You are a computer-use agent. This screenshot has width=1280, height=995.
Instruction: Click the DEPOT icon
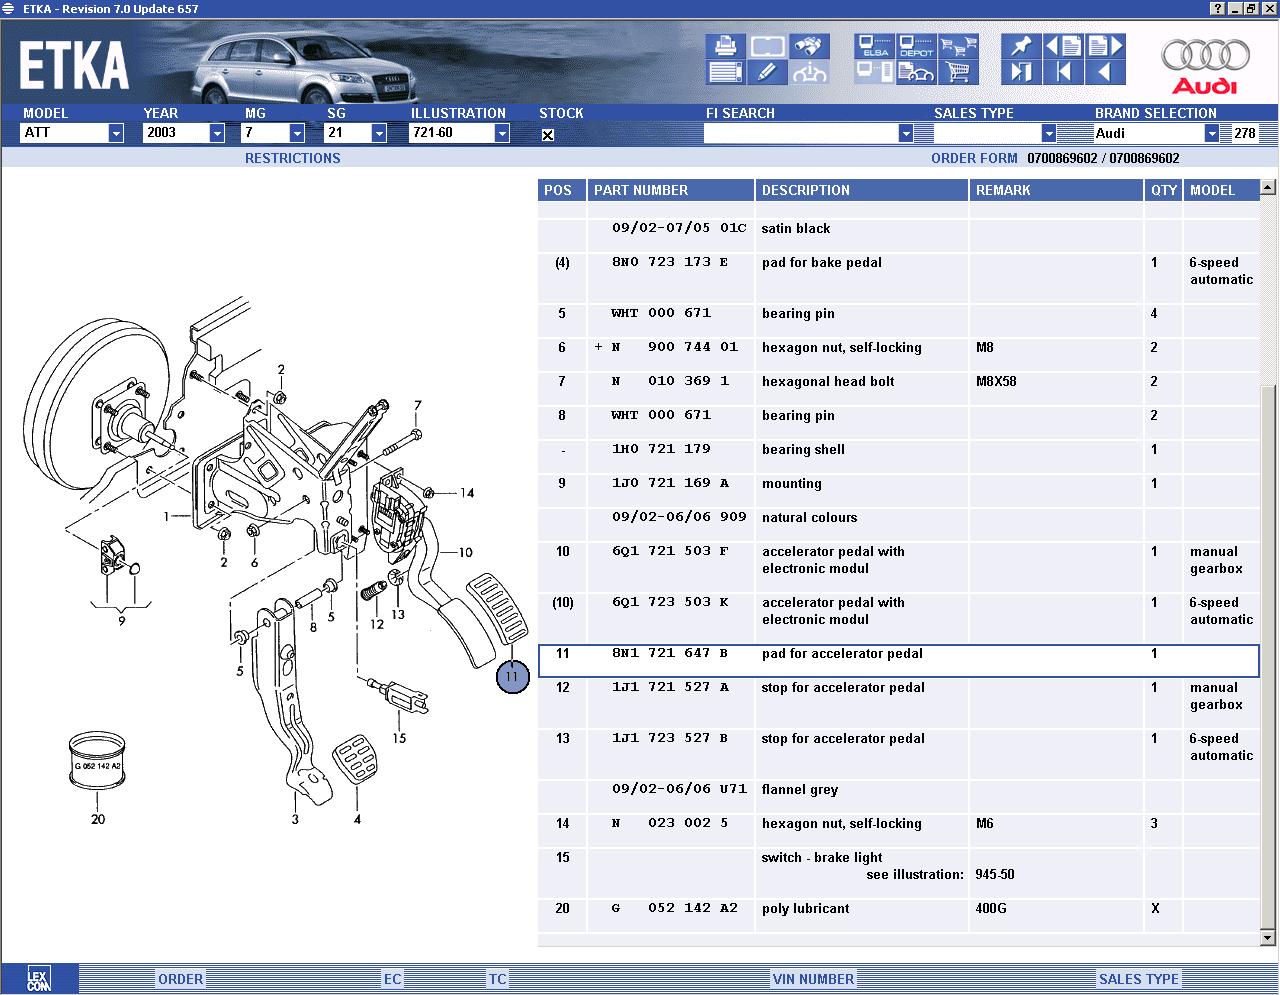pos(916,46)
